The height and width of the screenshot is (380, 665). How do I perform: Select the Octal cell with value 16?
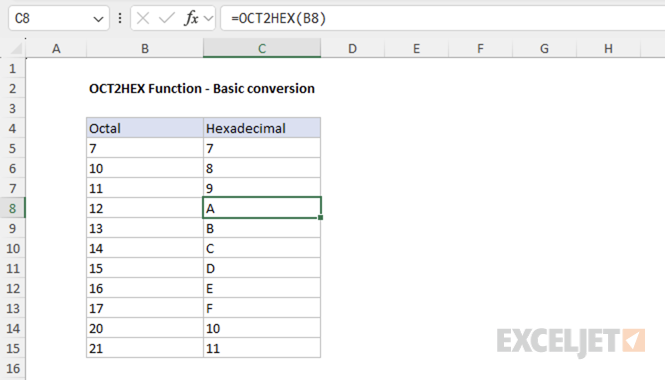145,288
